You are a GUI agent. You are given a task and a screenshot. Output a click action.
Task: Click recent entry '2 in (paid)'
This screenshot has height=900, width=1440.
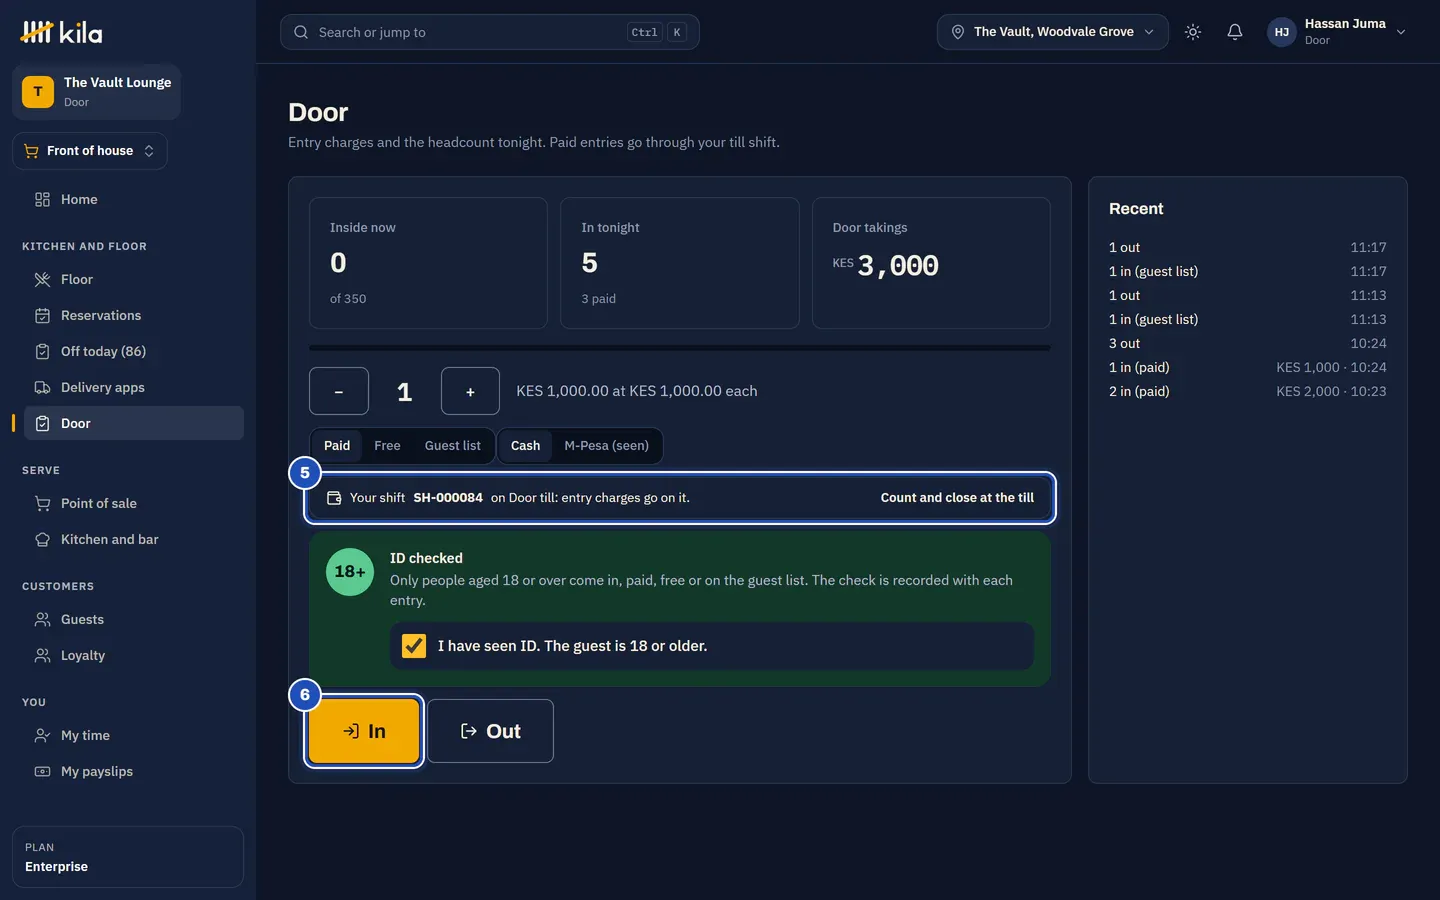pos(1247,391)
